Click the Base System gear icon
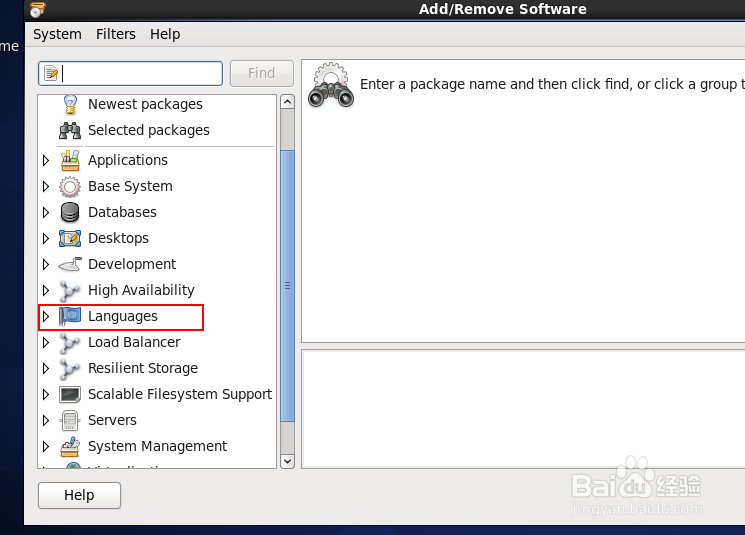This screenshot has width=745, height=535. pyautogui.click(x=70, y=186)
